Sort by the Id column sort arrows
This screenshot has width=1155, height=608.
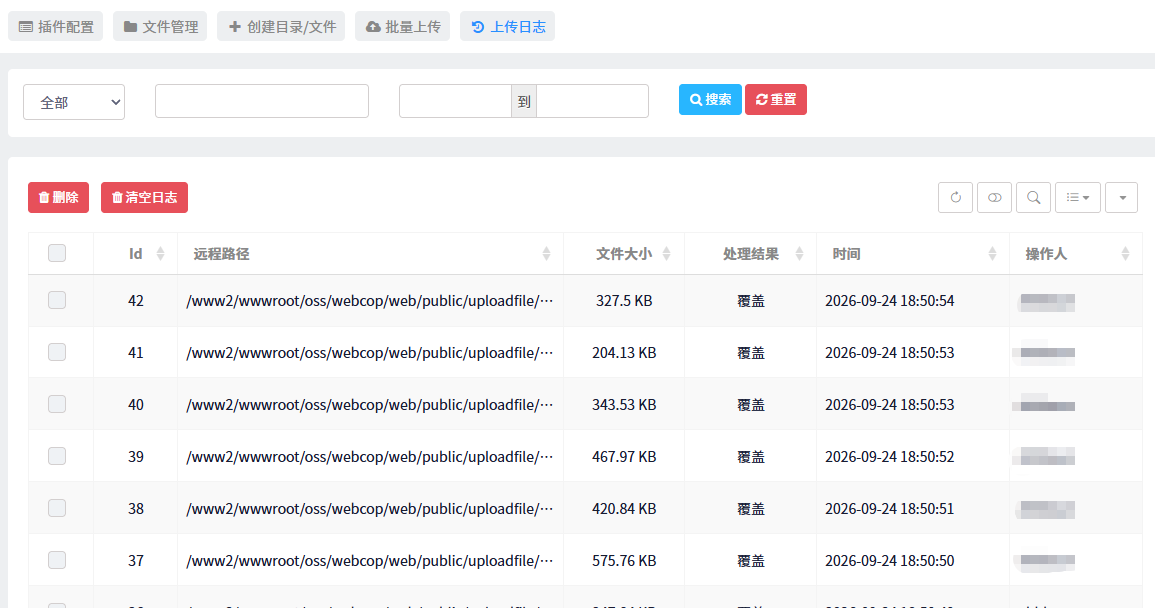pos(161,254)
